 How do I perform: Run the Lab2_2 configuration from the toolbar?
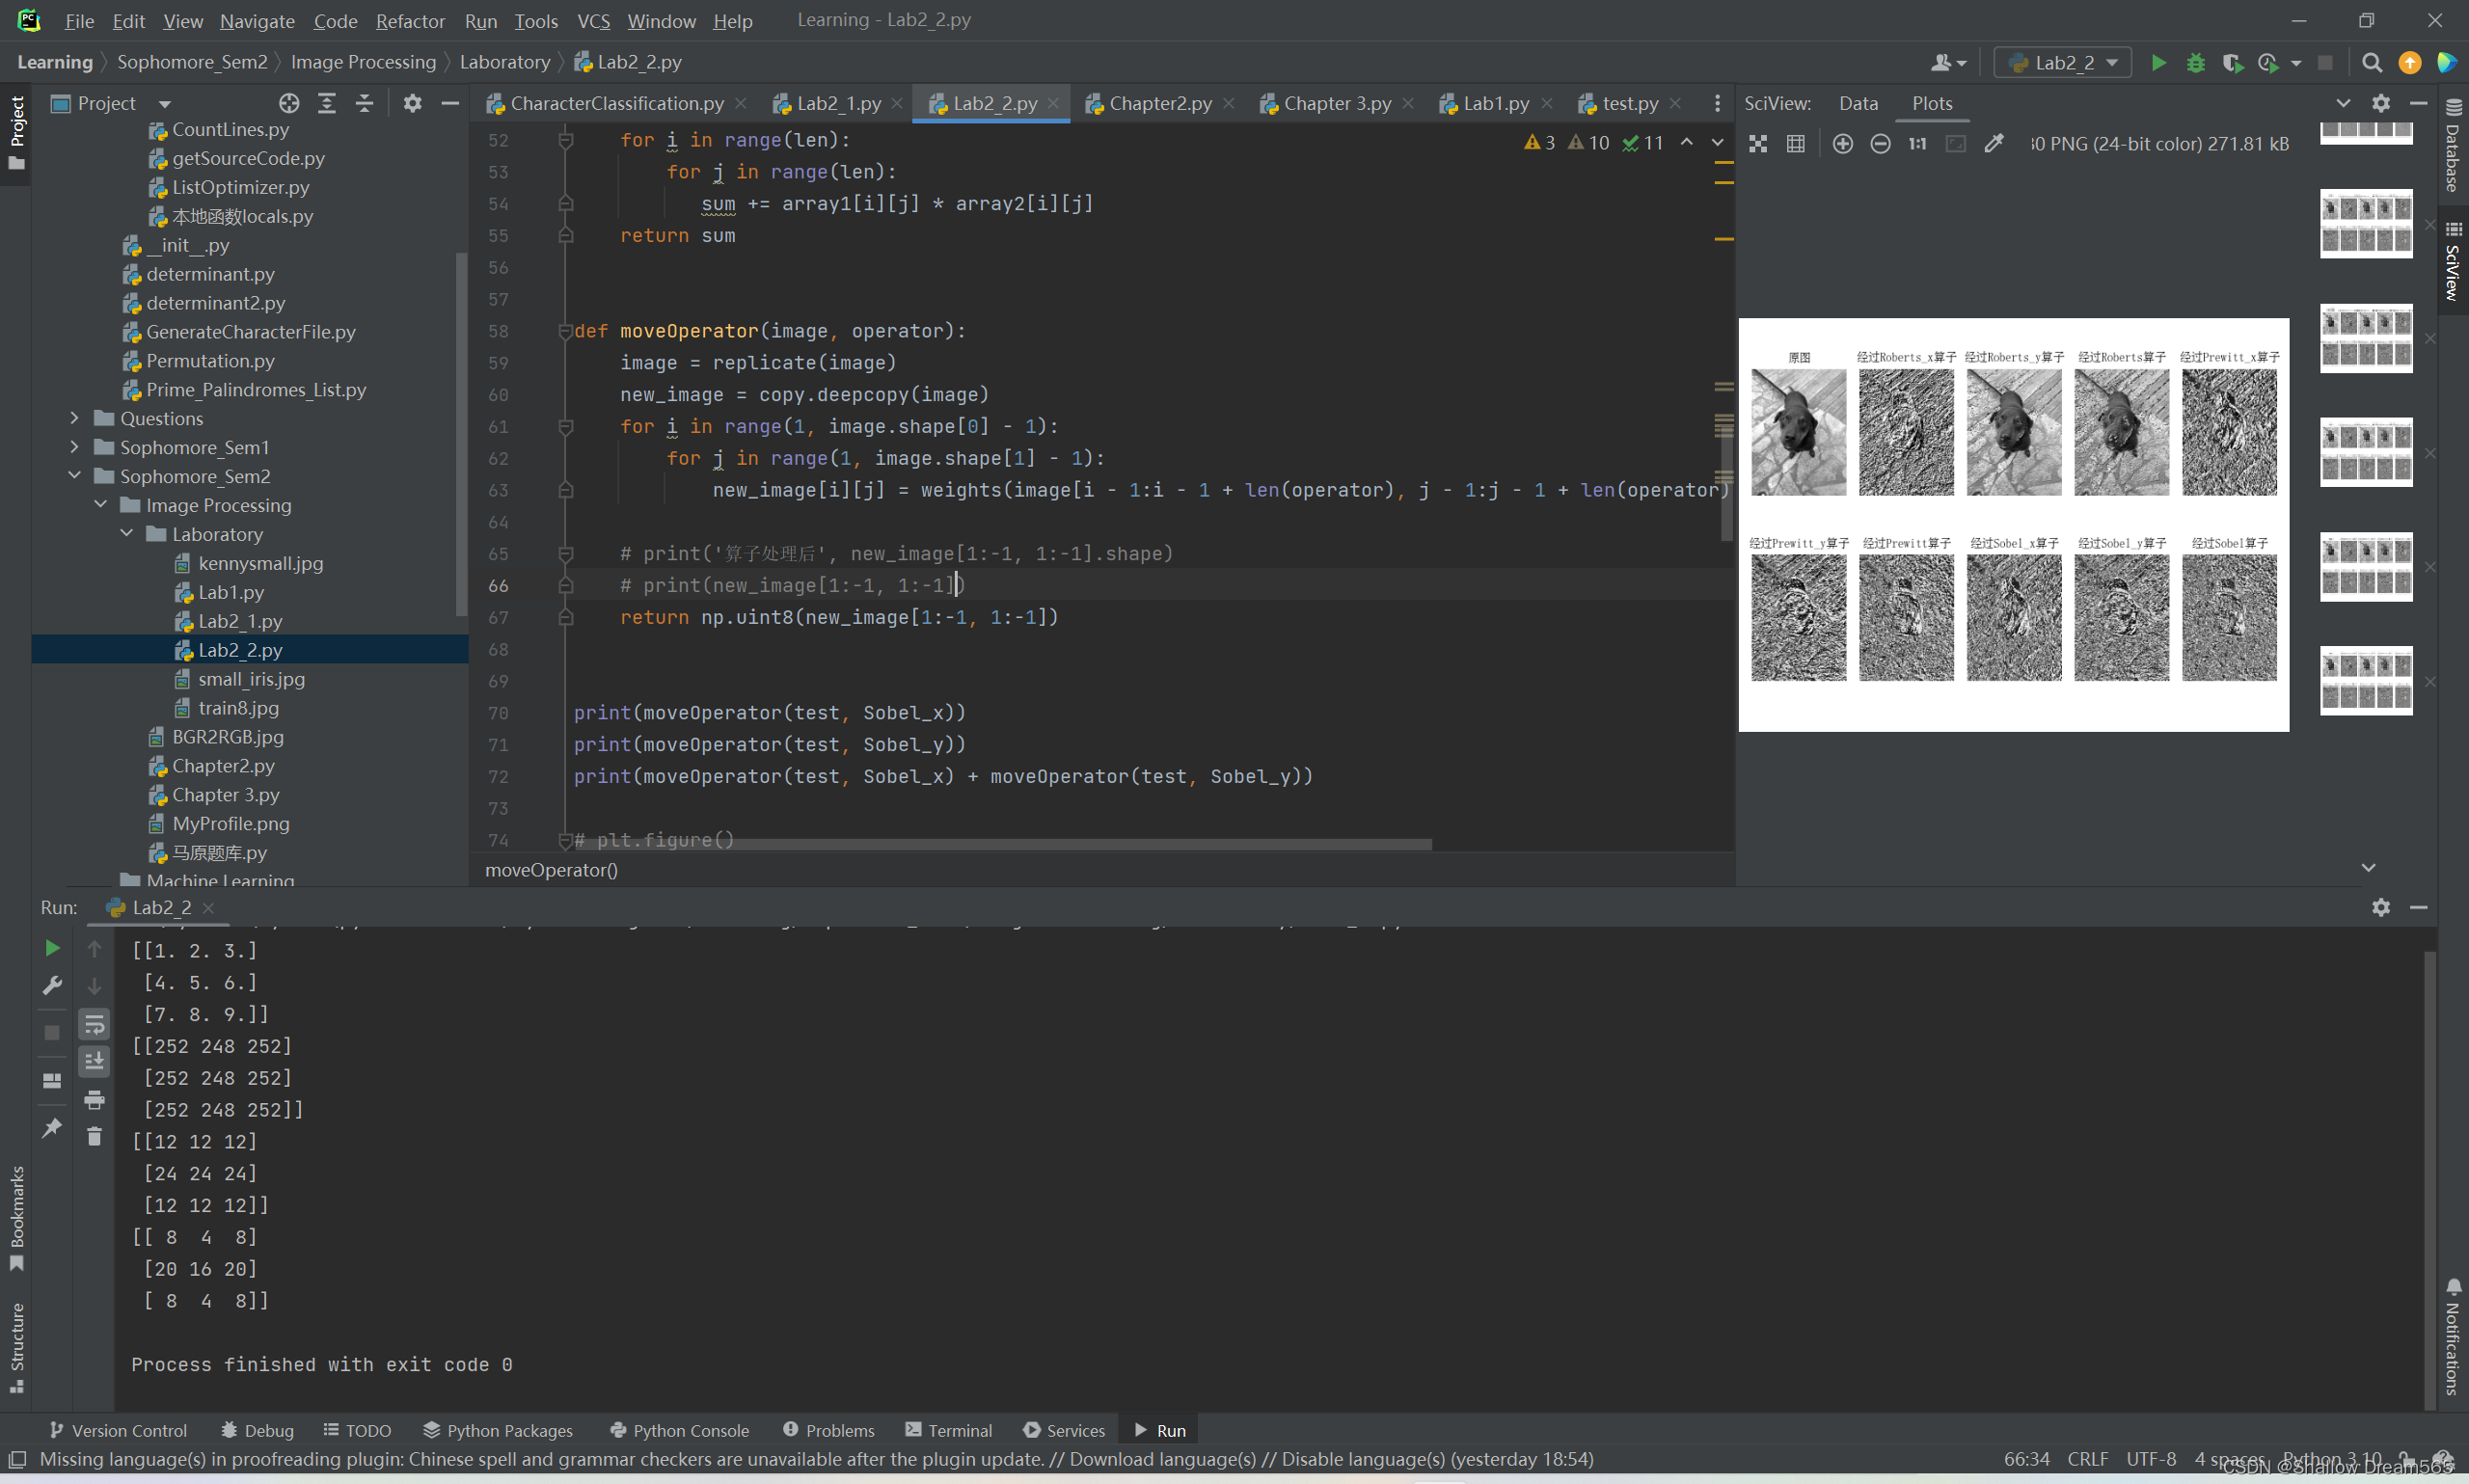click(x=2158, y=63)
